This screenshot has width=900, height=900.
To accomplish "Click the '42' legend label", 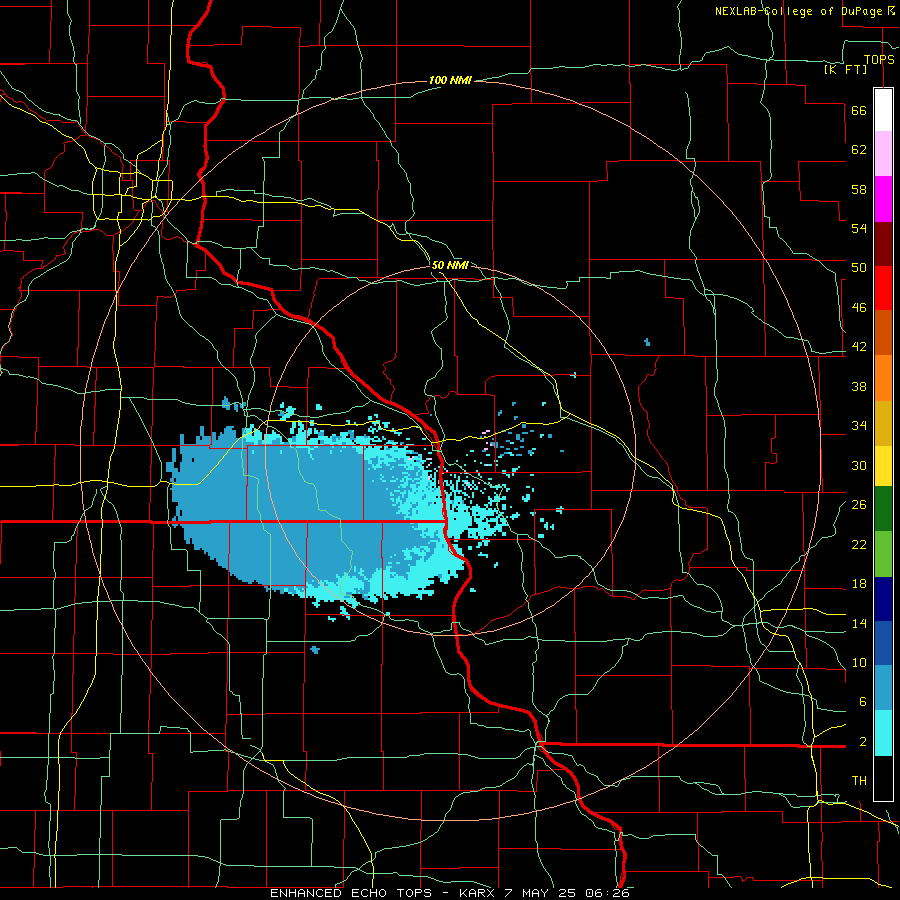I will (859, 347).
